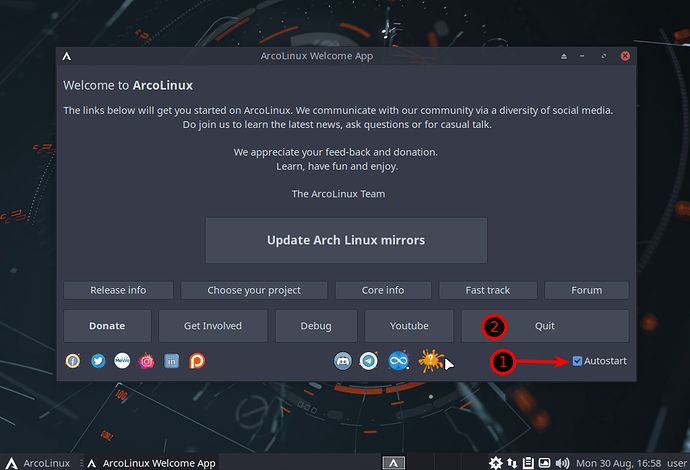Click the settings gear tray icon

coord(495,463)
